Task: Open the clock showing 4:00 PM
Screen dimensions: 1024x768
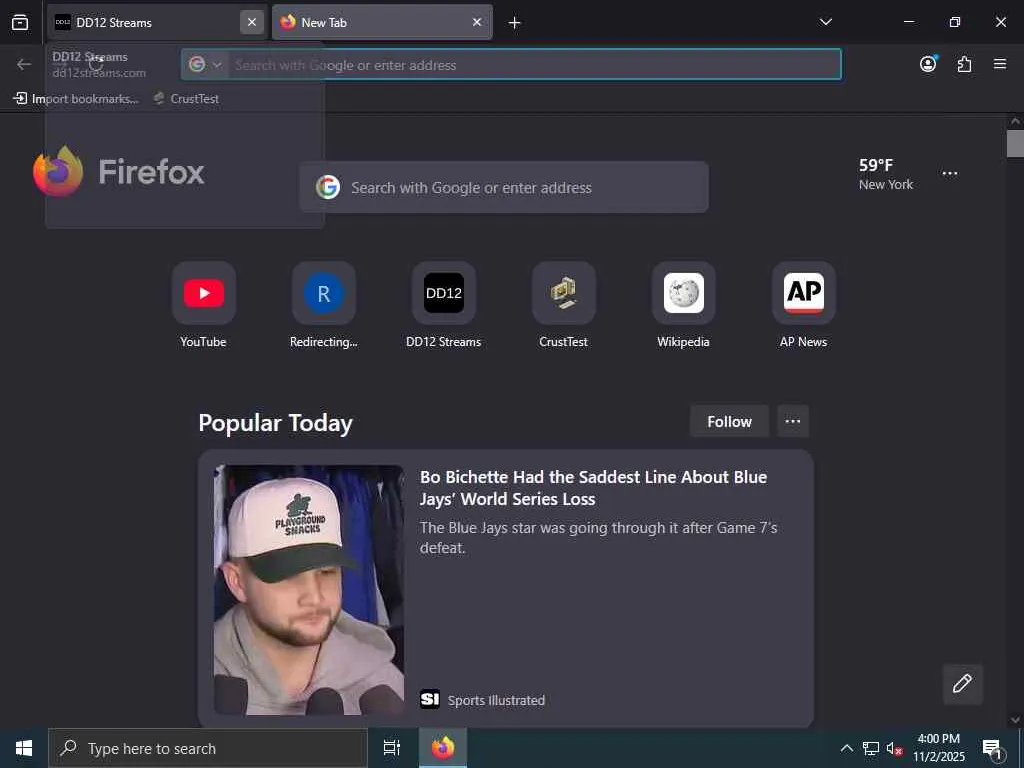Action: [938, 748]
